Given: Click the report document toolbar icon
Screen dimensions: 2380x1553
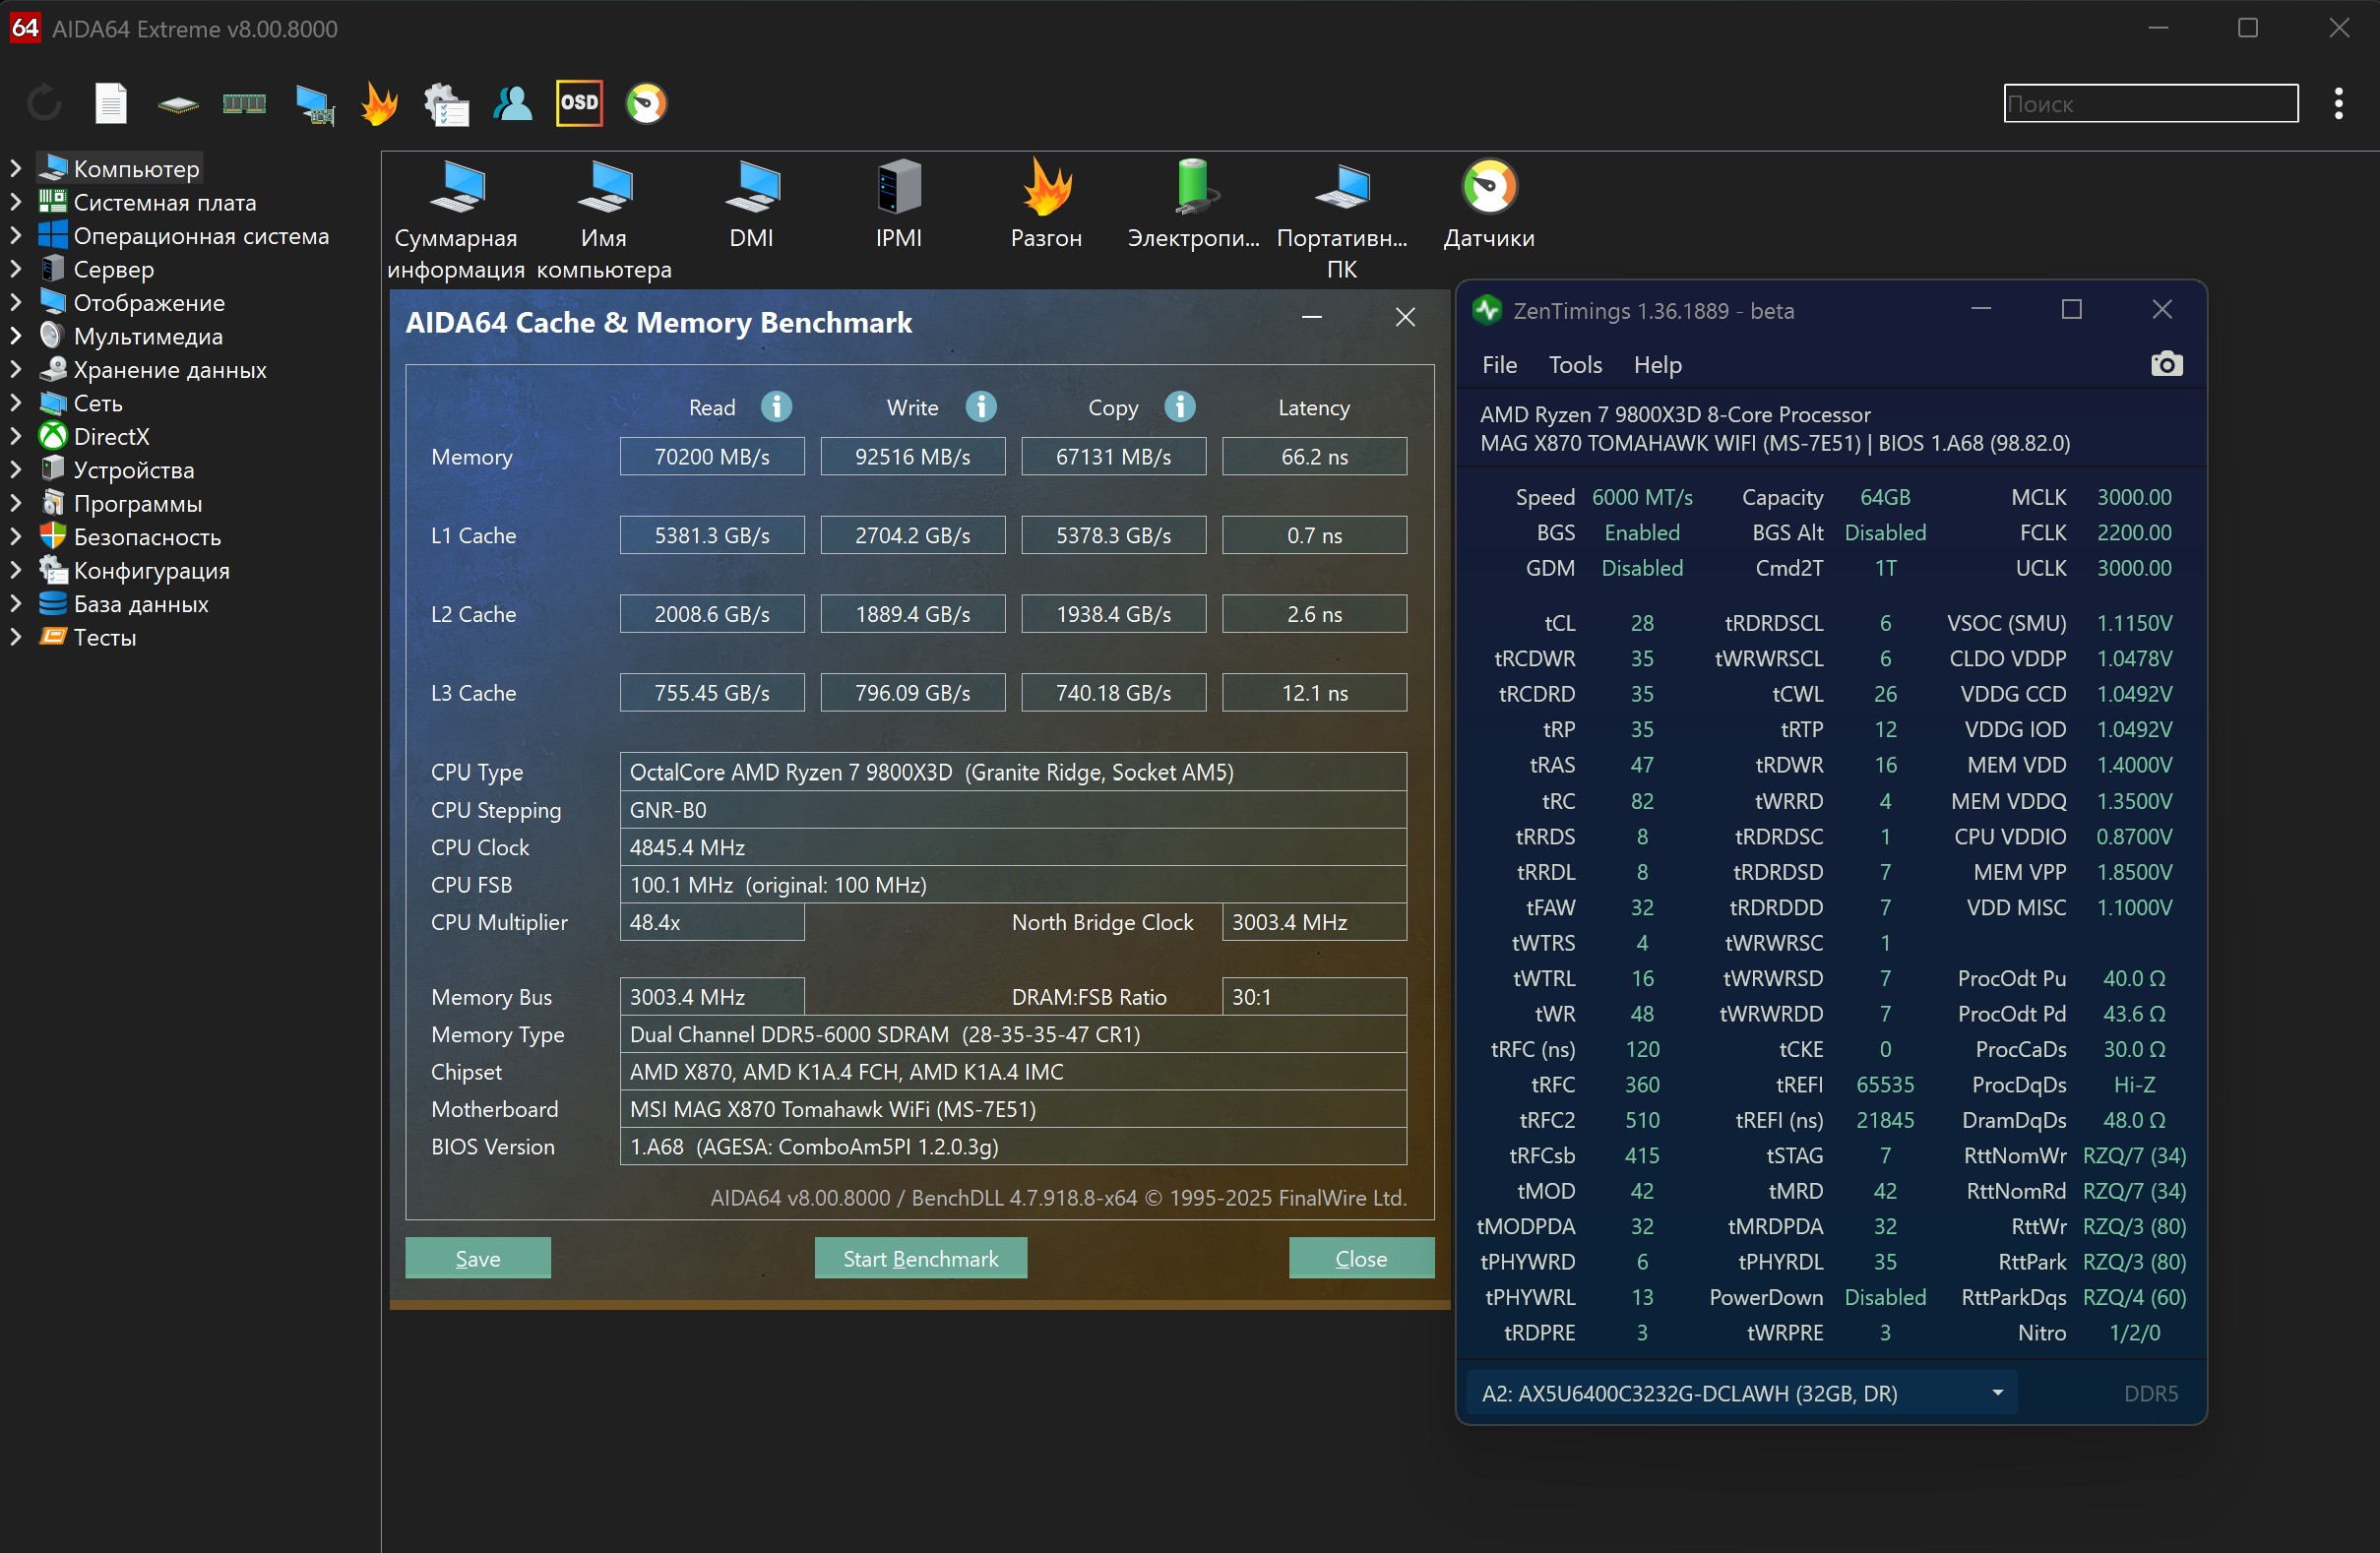Looking at the screenshot, I should (111, 103).
